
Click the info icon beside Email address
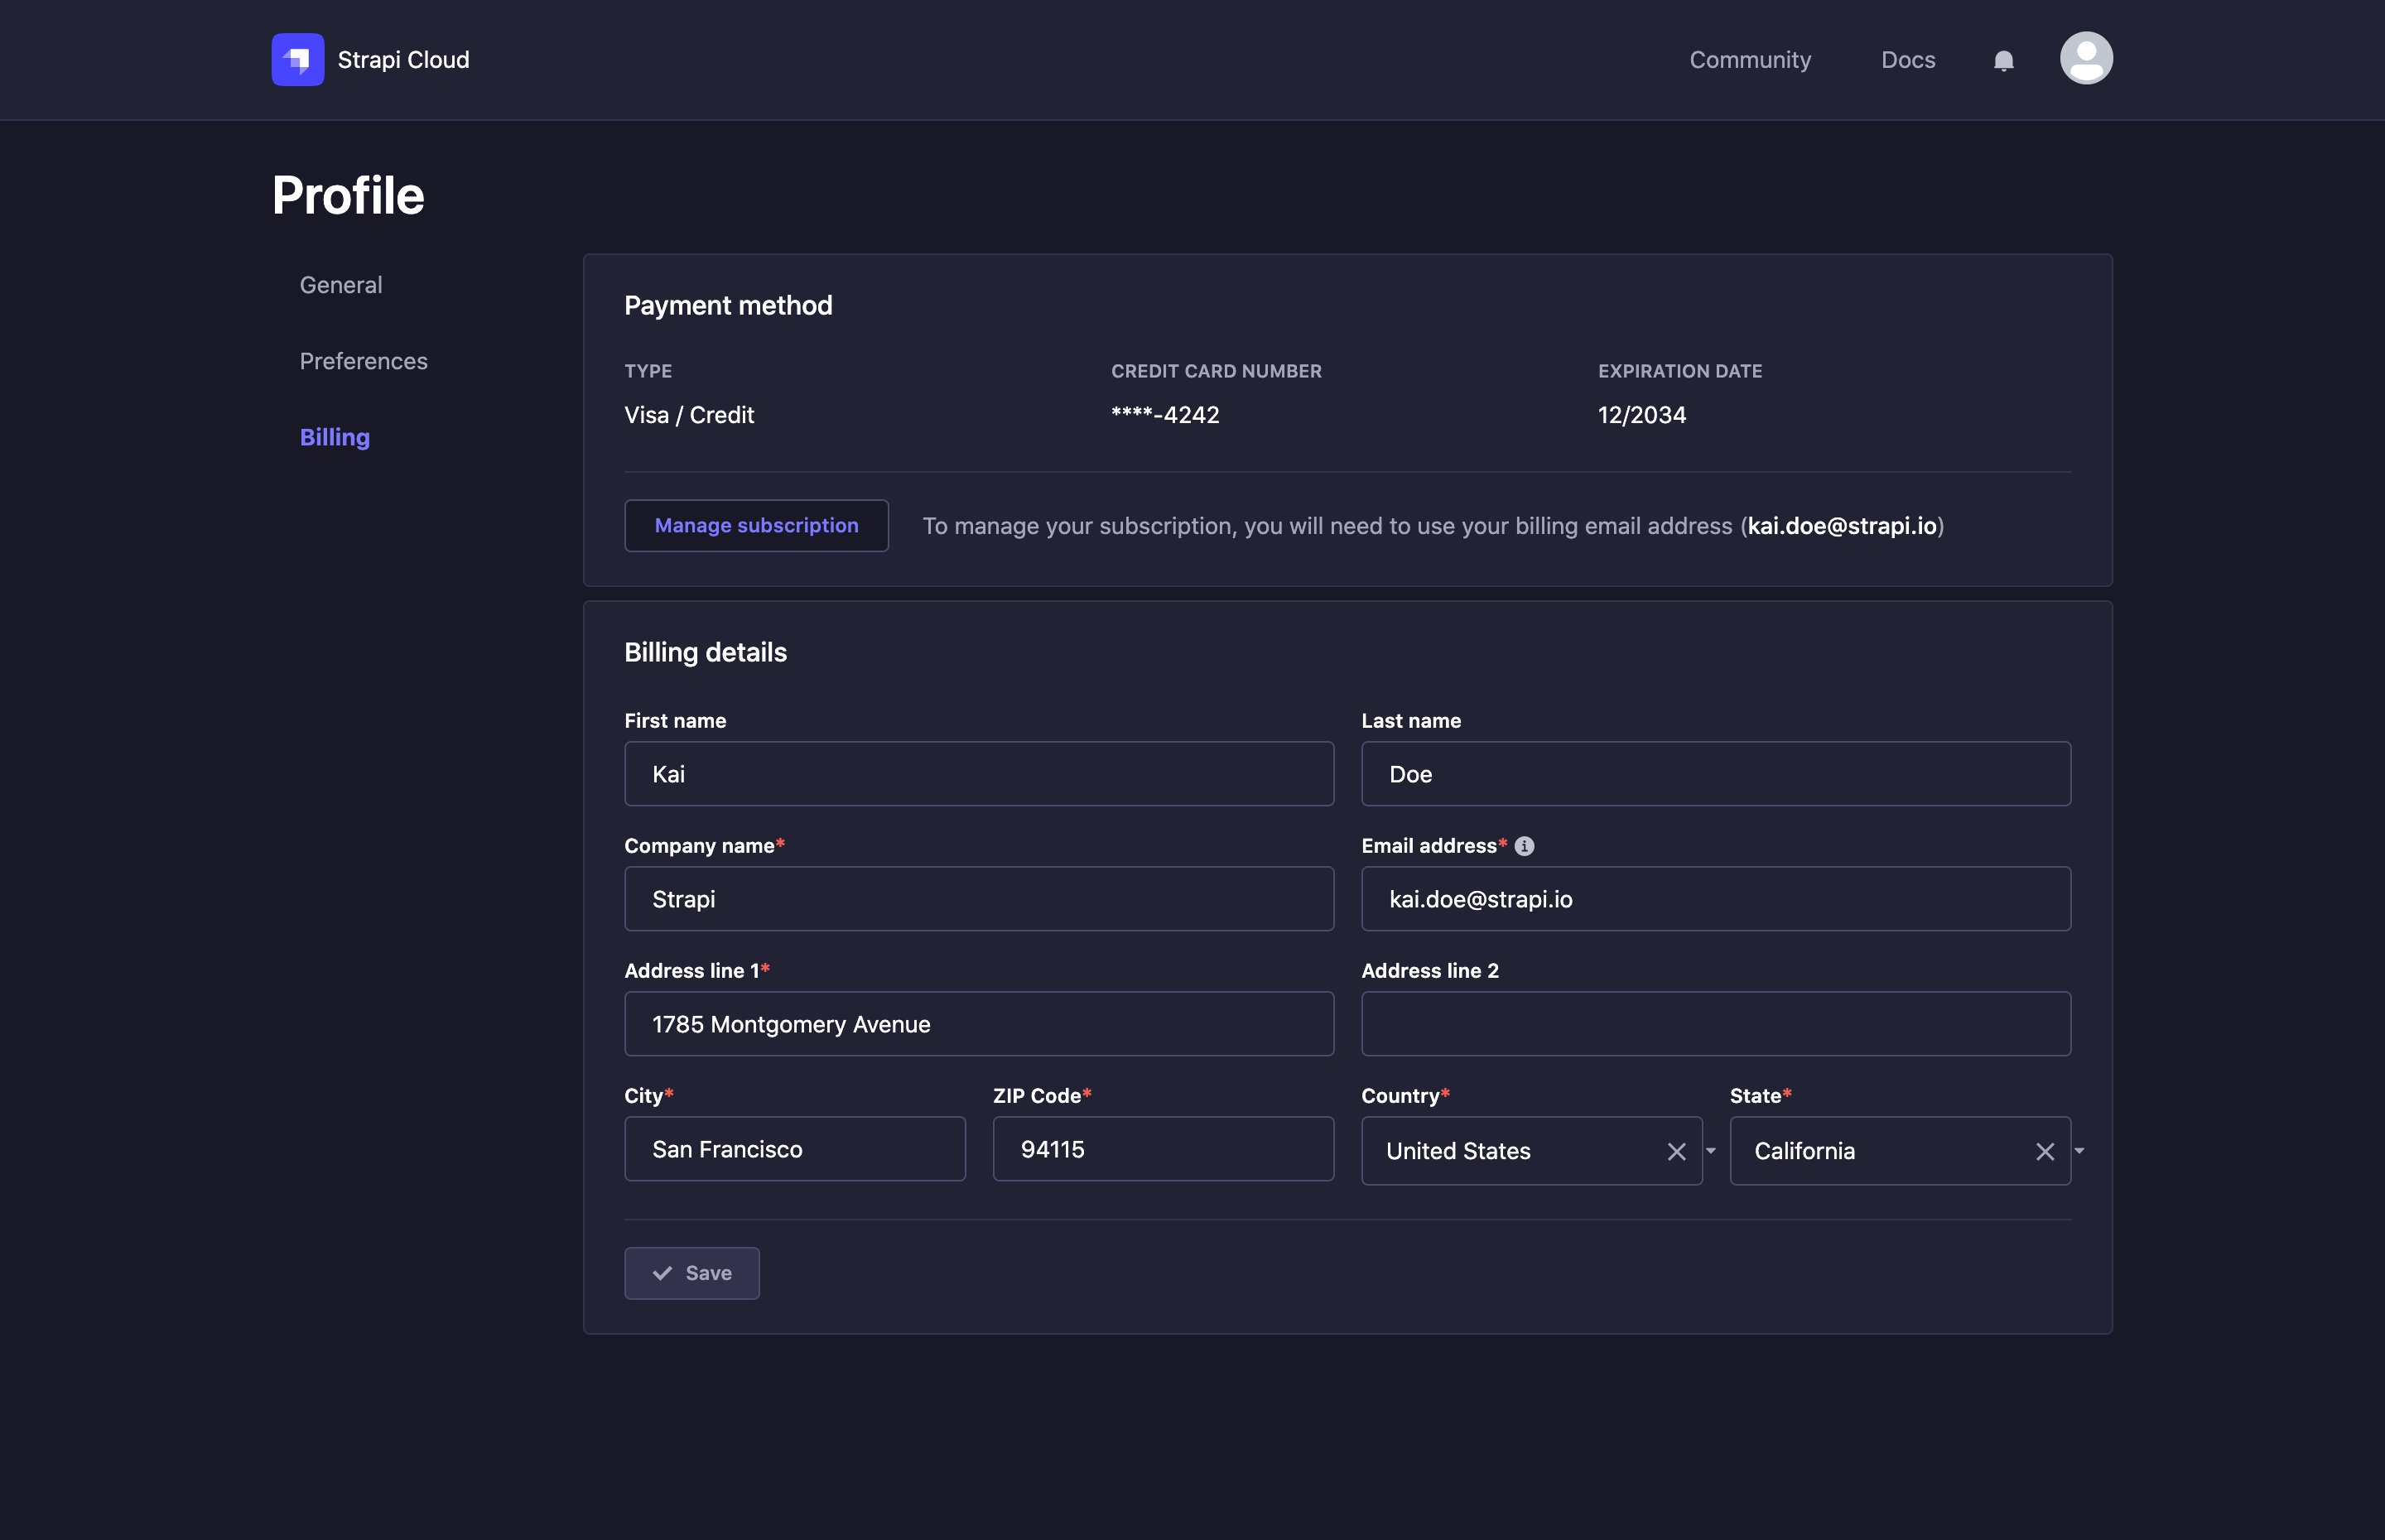[1524, 845]
